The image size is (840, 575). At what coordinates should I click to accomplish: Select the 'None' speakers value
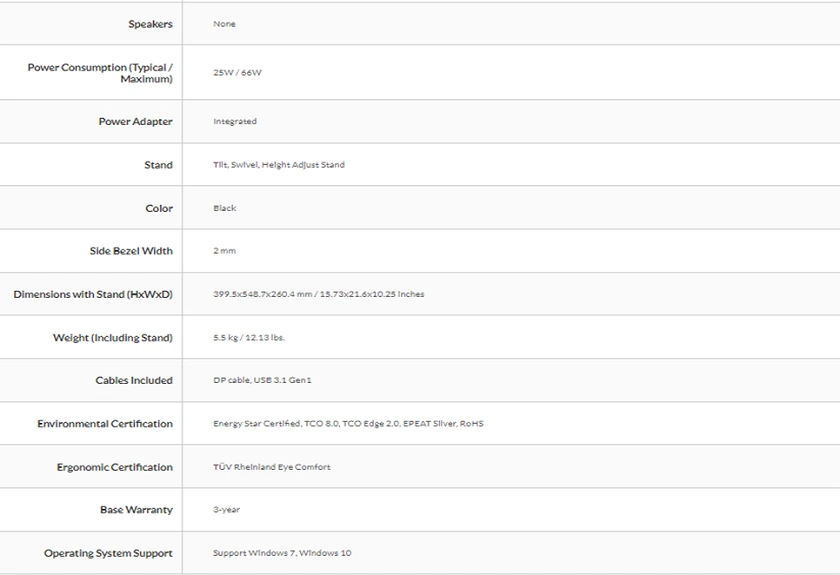click(224, 24)
